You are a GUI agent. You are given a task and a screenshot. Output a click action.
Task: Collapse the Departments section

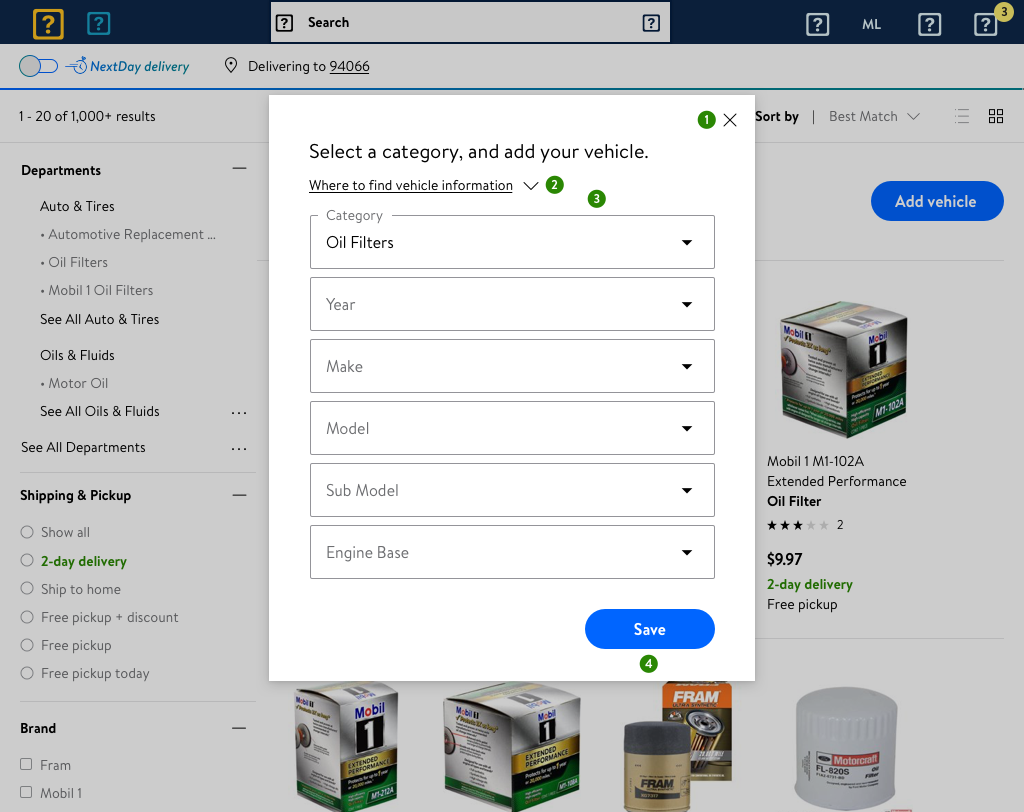240,169
